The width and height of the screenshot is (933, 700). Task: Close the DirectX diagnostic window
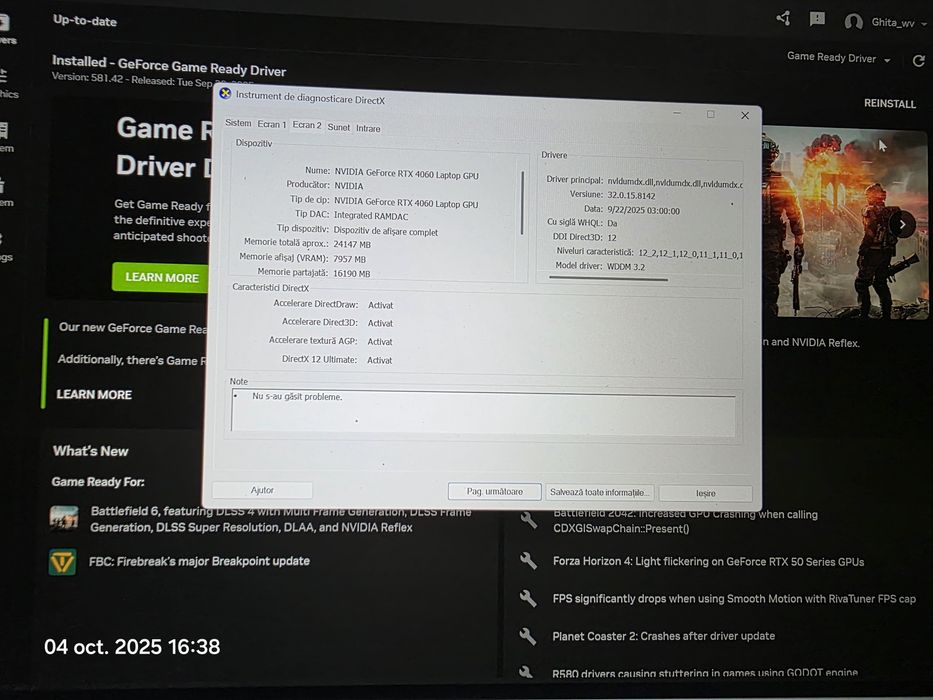point(744,115)
